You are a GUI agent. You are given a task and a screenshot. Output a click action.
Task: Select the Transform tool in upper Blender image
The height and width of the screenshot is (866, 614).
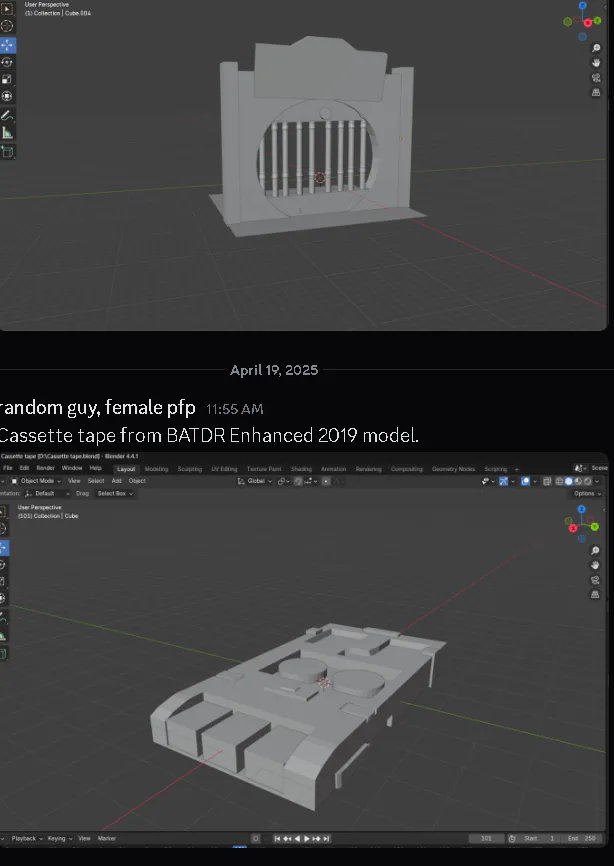point(7,96)
